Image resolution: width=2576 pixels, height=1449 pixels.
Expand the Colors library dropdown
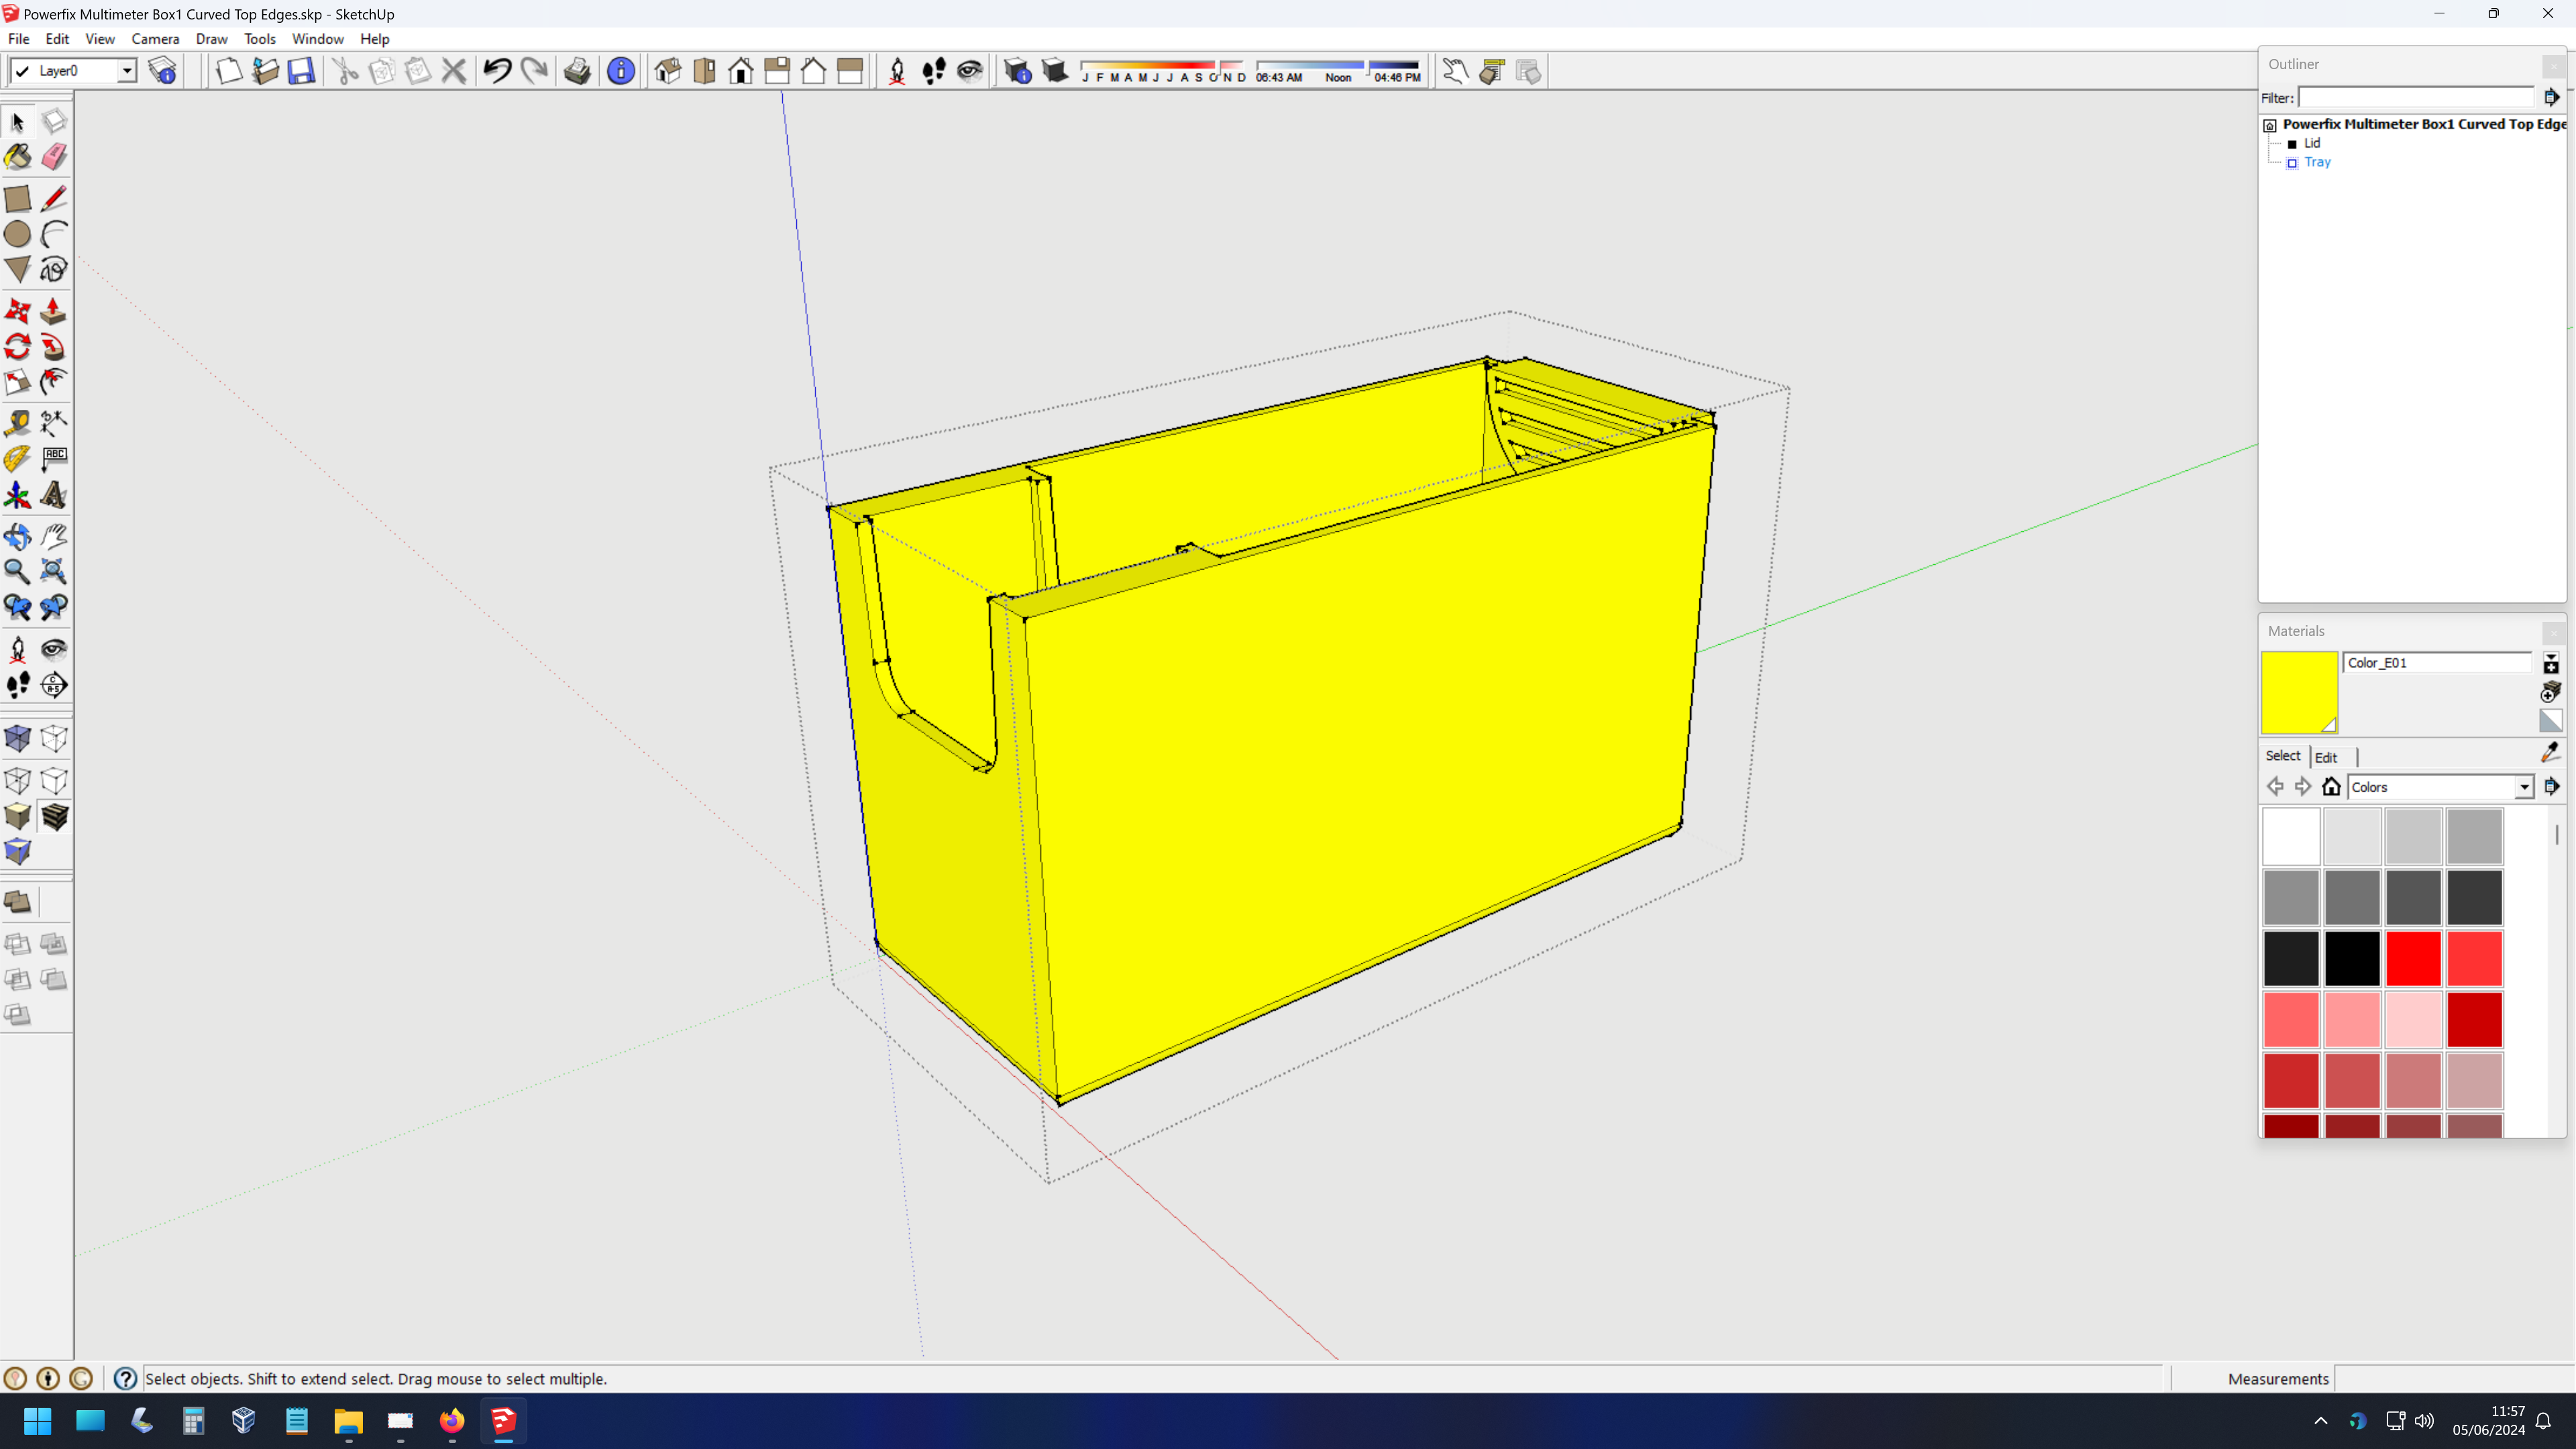point(2524,787)
